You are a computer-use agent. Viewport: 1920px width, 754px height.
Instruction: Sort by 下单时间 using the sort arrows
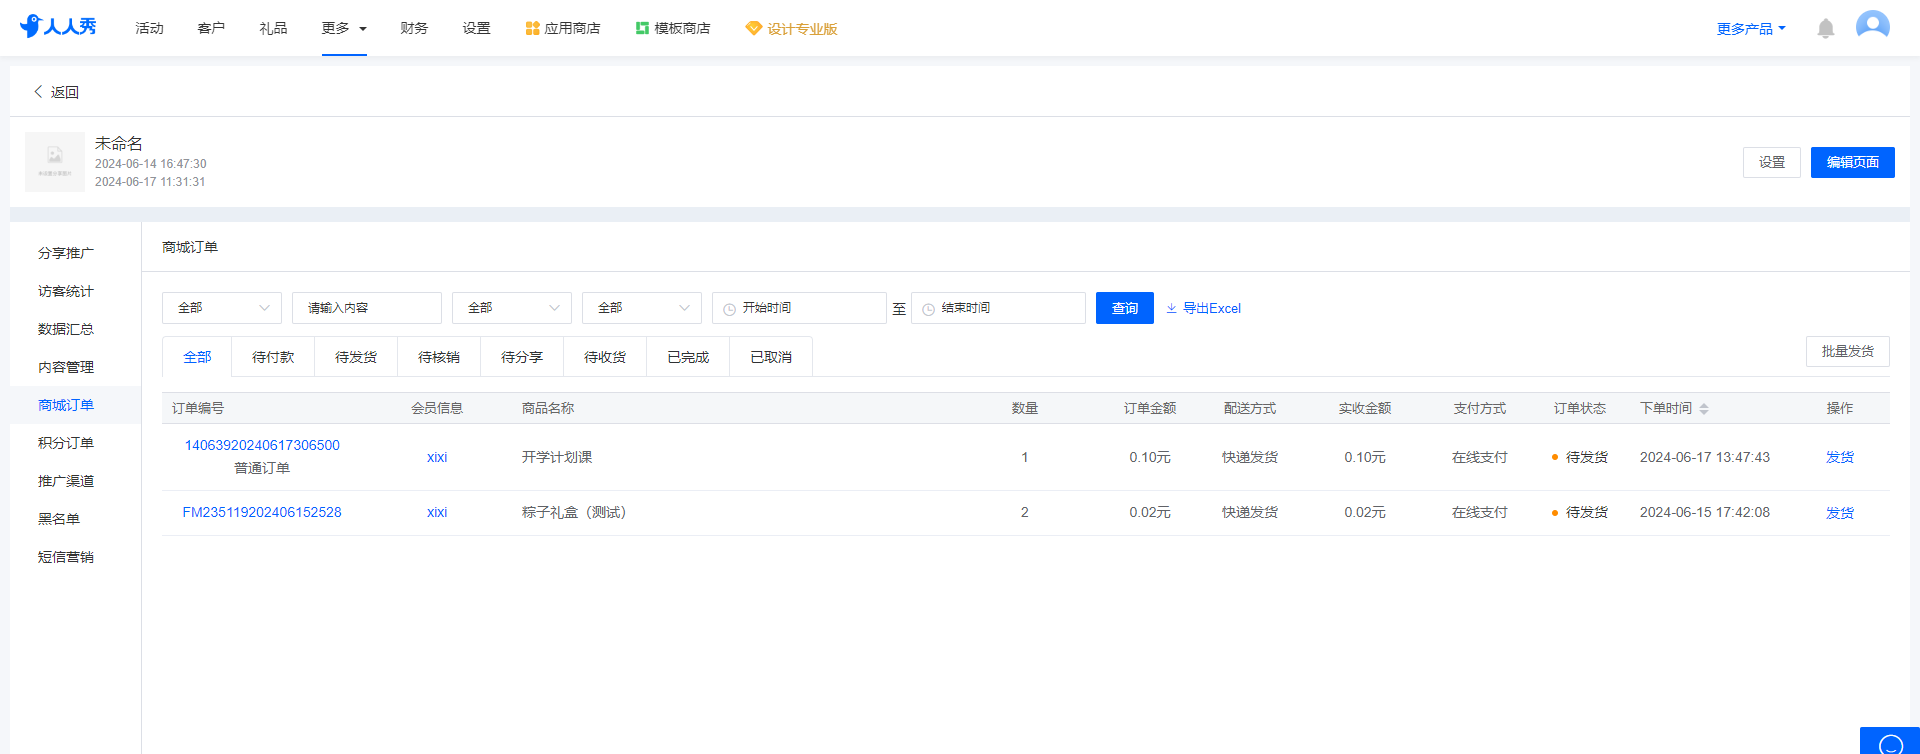point(1704,409)
